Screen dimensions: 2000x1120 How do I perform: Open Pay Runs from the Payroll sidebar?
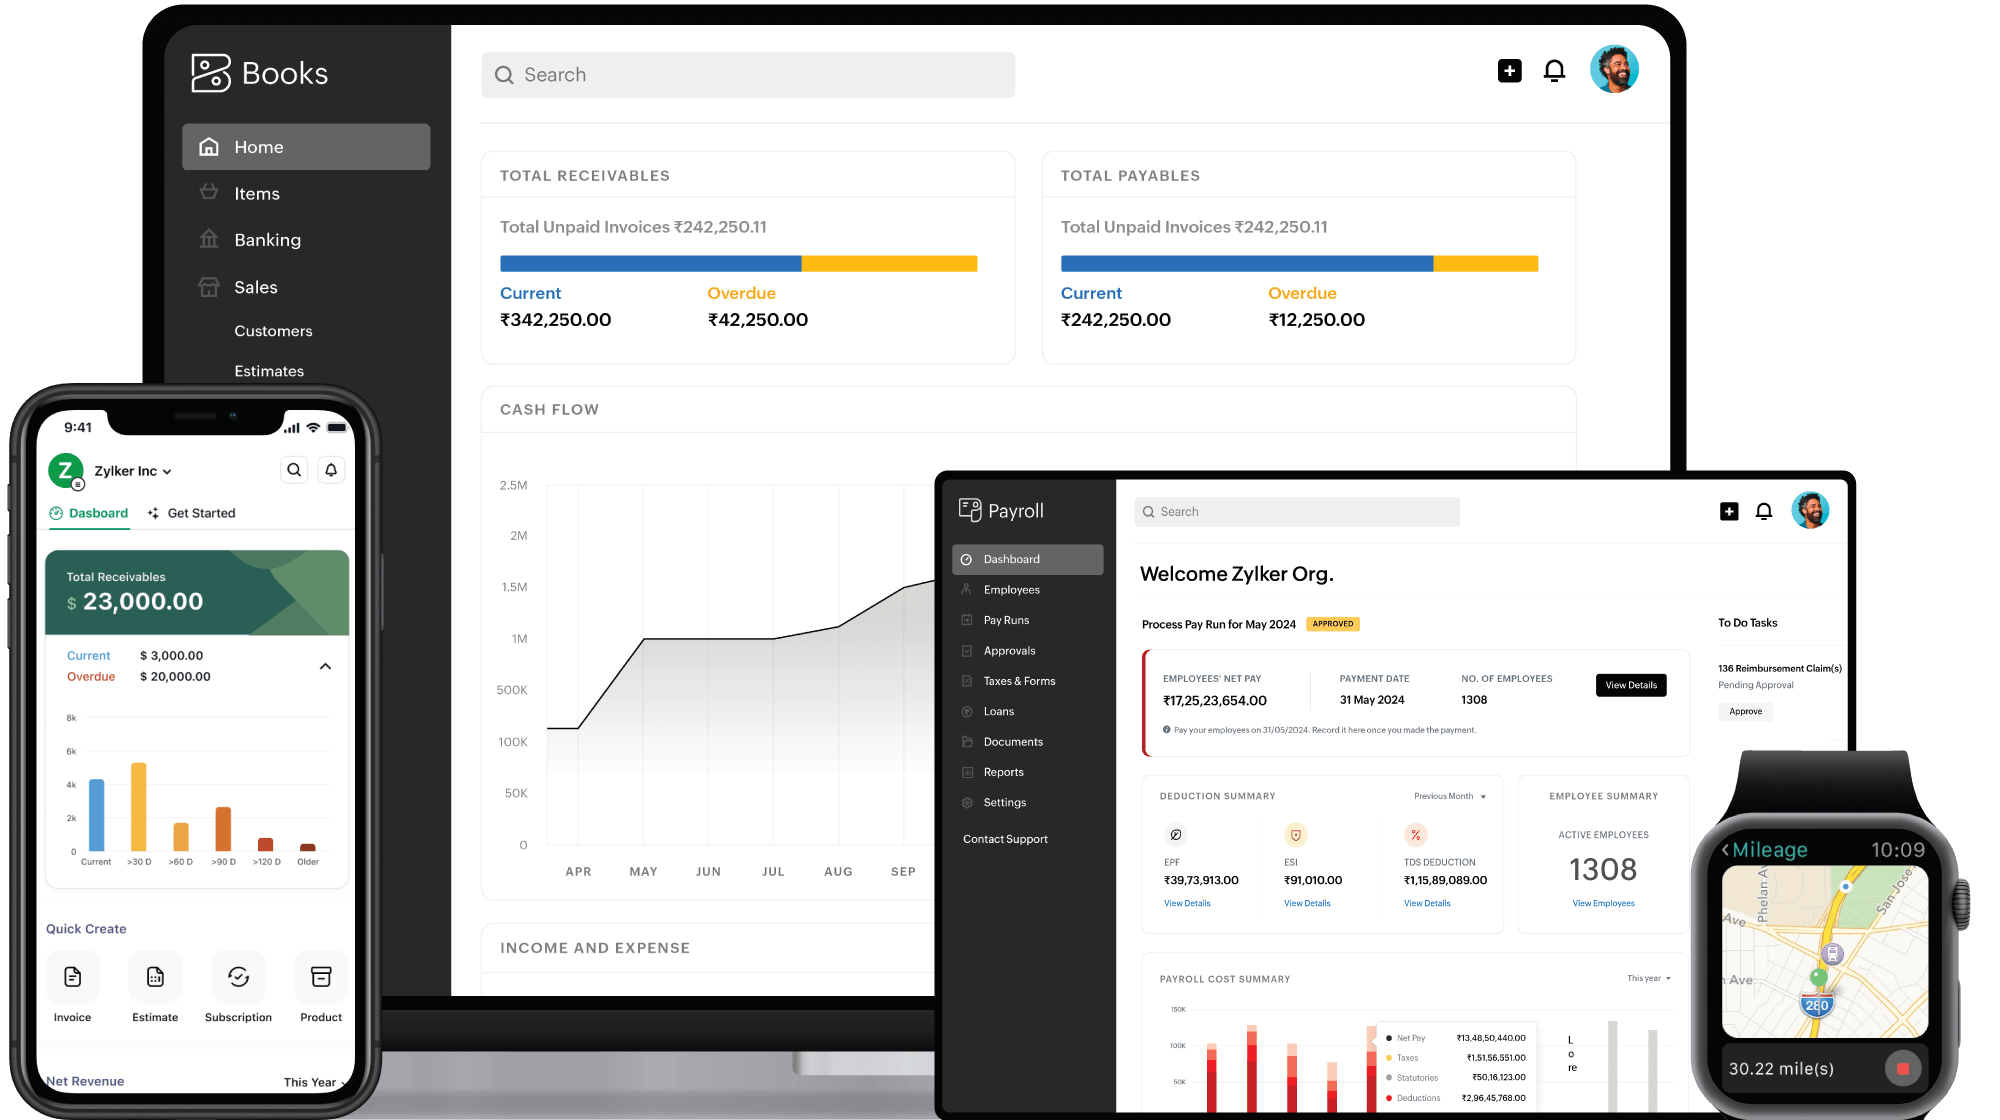click(x=1005, y=620)
